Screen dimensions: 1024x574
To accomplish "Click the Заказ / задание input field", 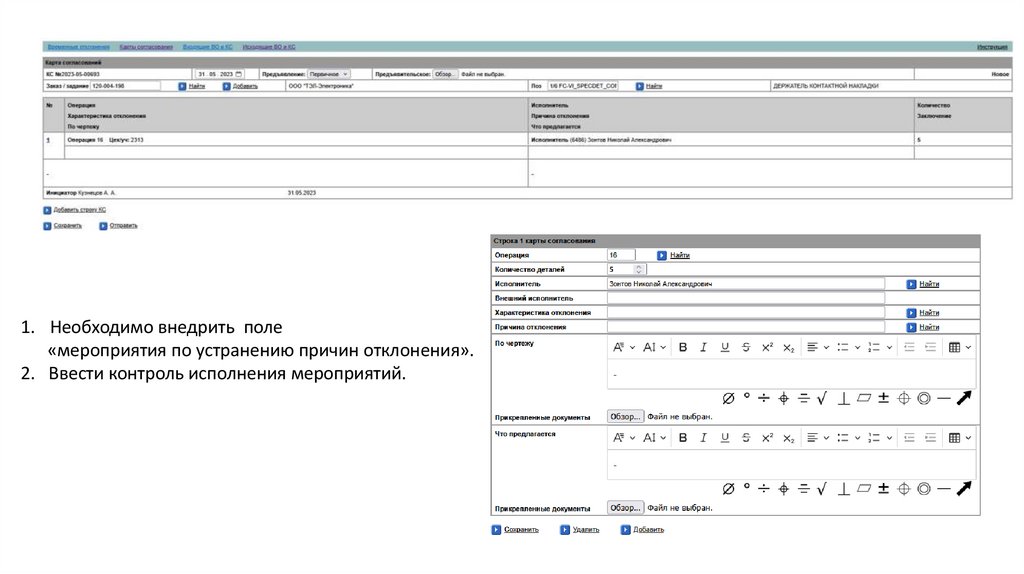I will click(x=125, y=86).
